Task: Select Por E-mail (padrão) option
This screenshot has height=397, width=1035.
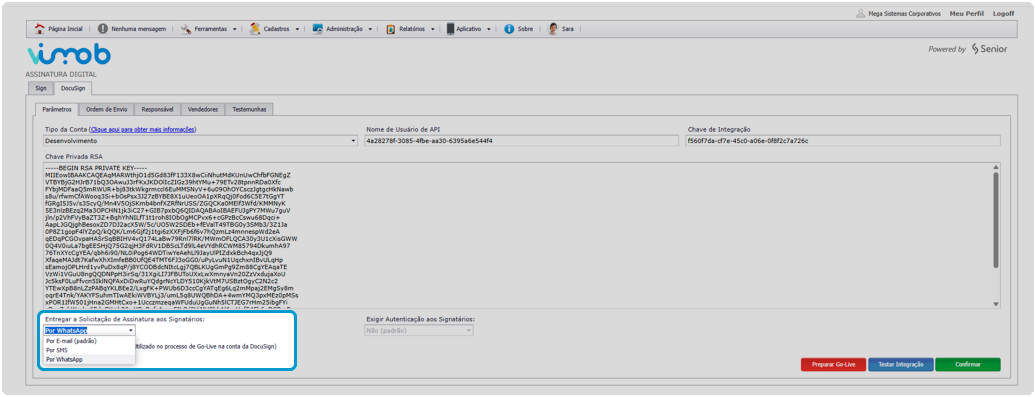Action: 90,341
